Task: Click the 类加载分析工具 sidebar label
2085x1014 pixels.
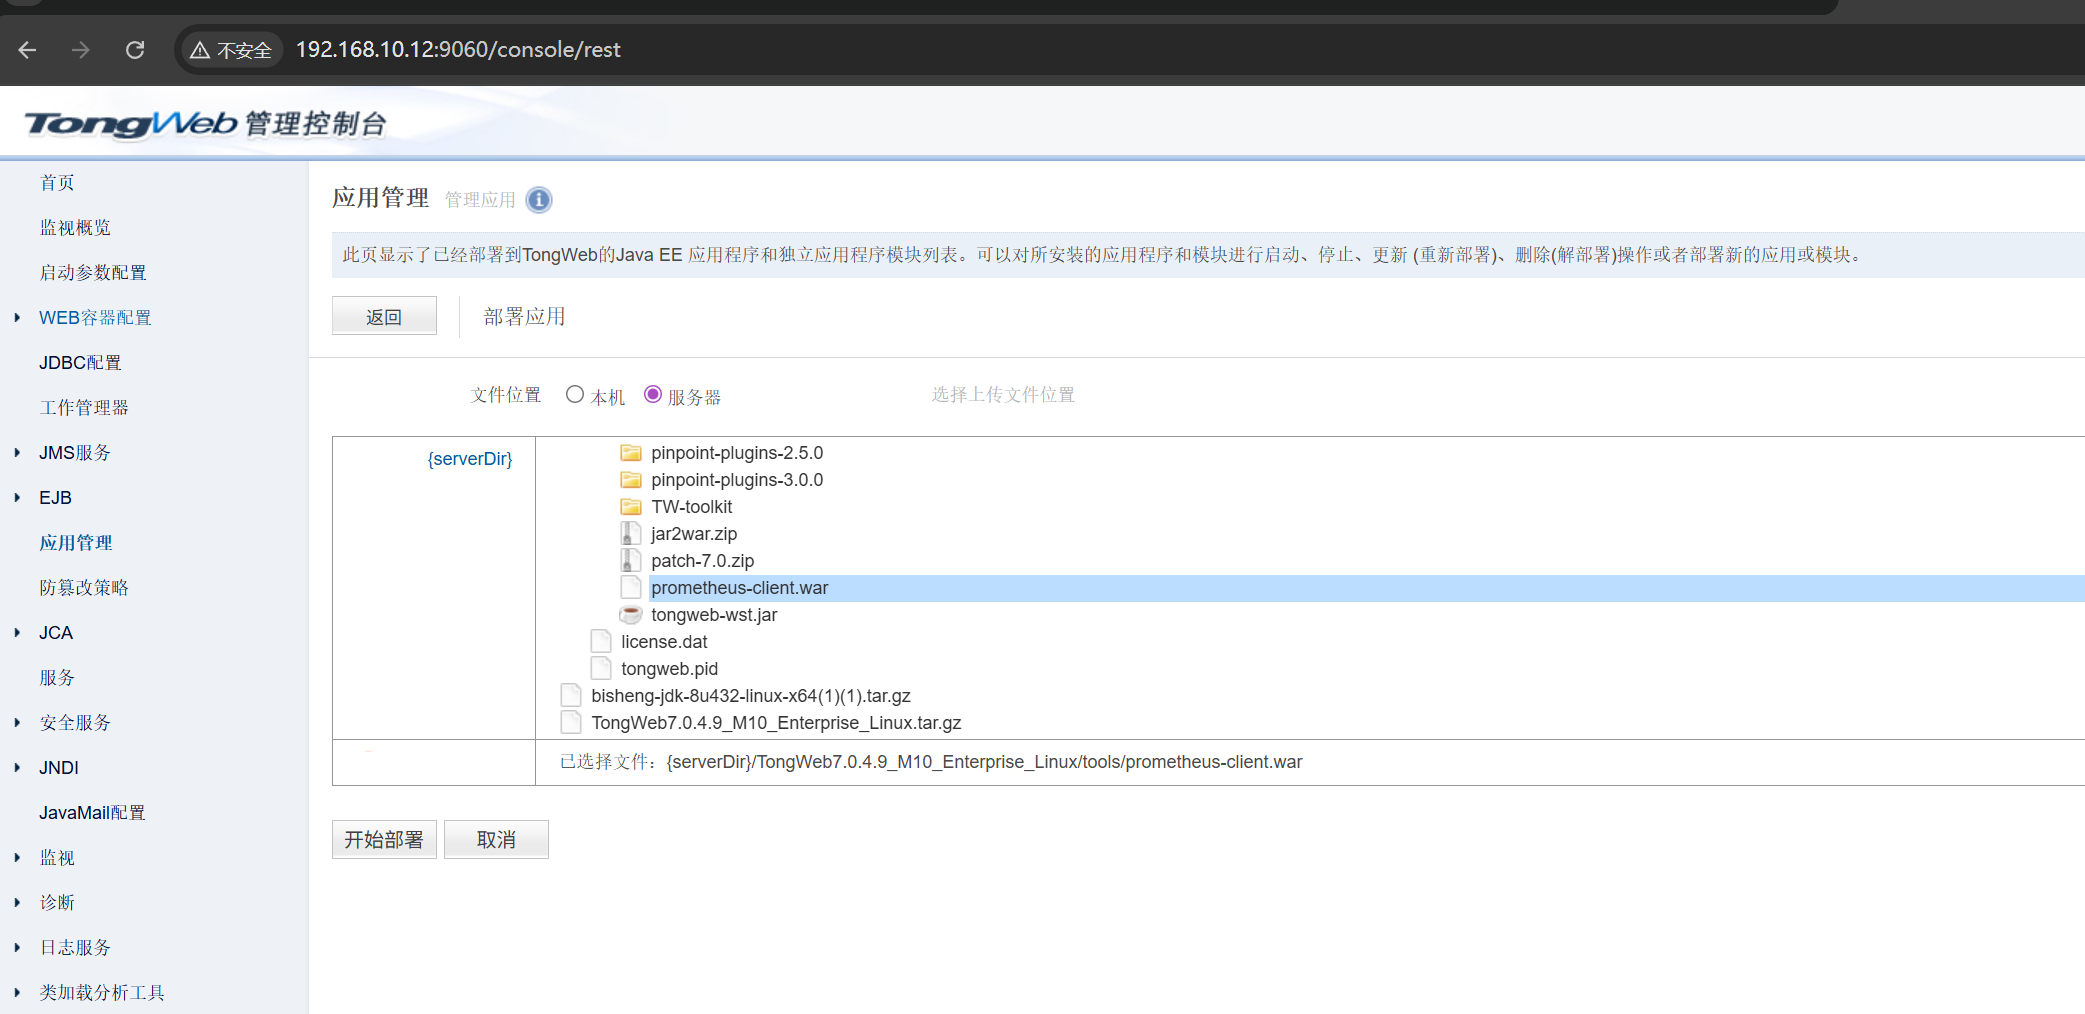Action: (x=102, y=993)
